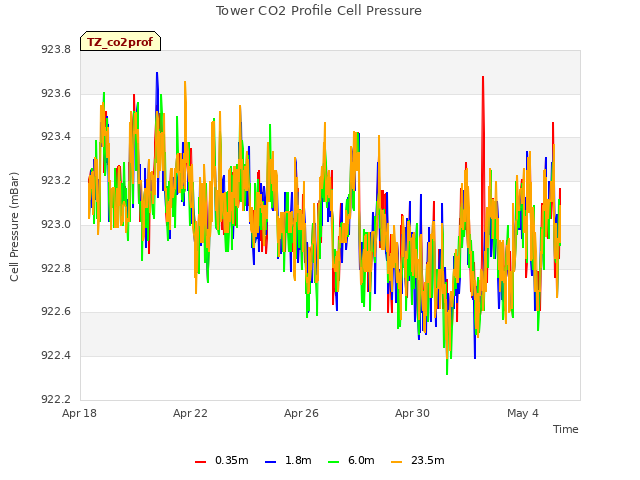Viewport: 640px width, 480px height.
Task: Click the Apr 26 axis label
Action: coord(301,413)
